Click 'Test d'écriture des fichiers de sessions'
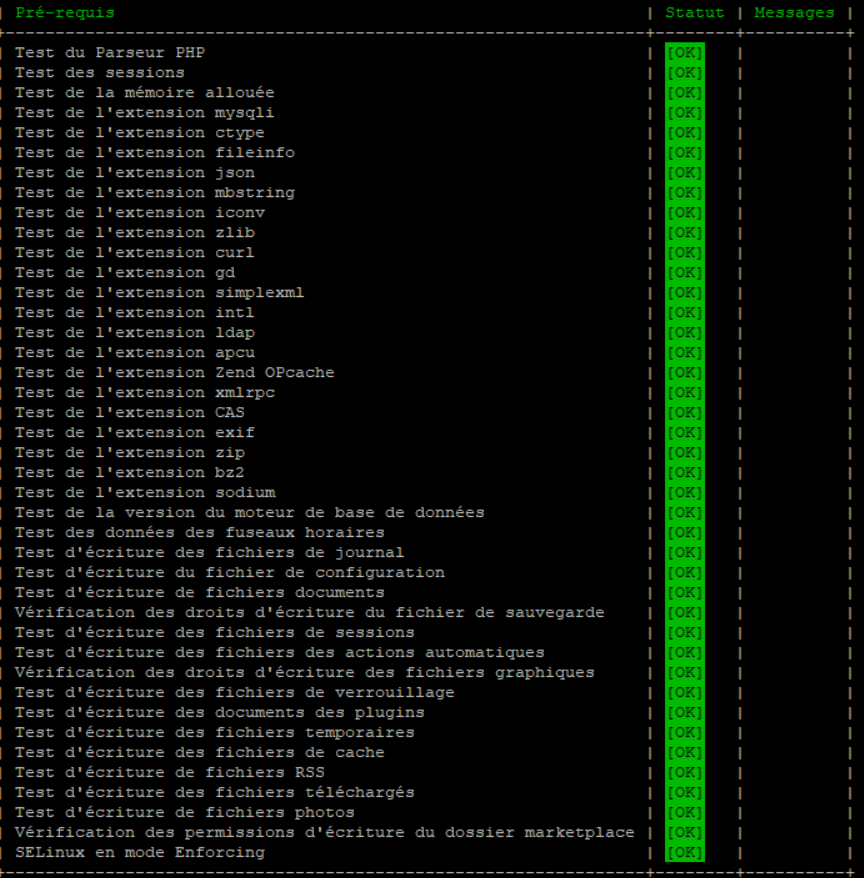Viewport: 864px width, 878px height. coord(214,633)
